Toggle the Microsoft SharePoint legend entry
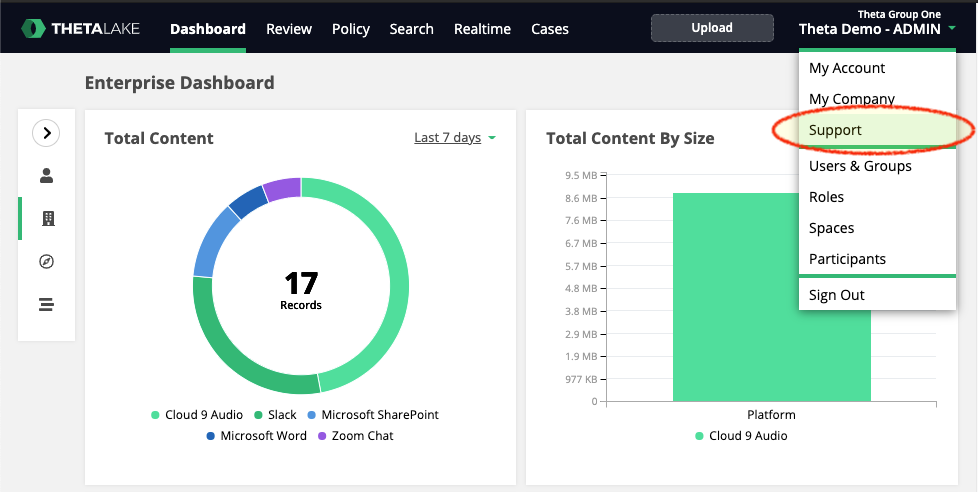This screenshot has height=492, width=978. point(373,415)
